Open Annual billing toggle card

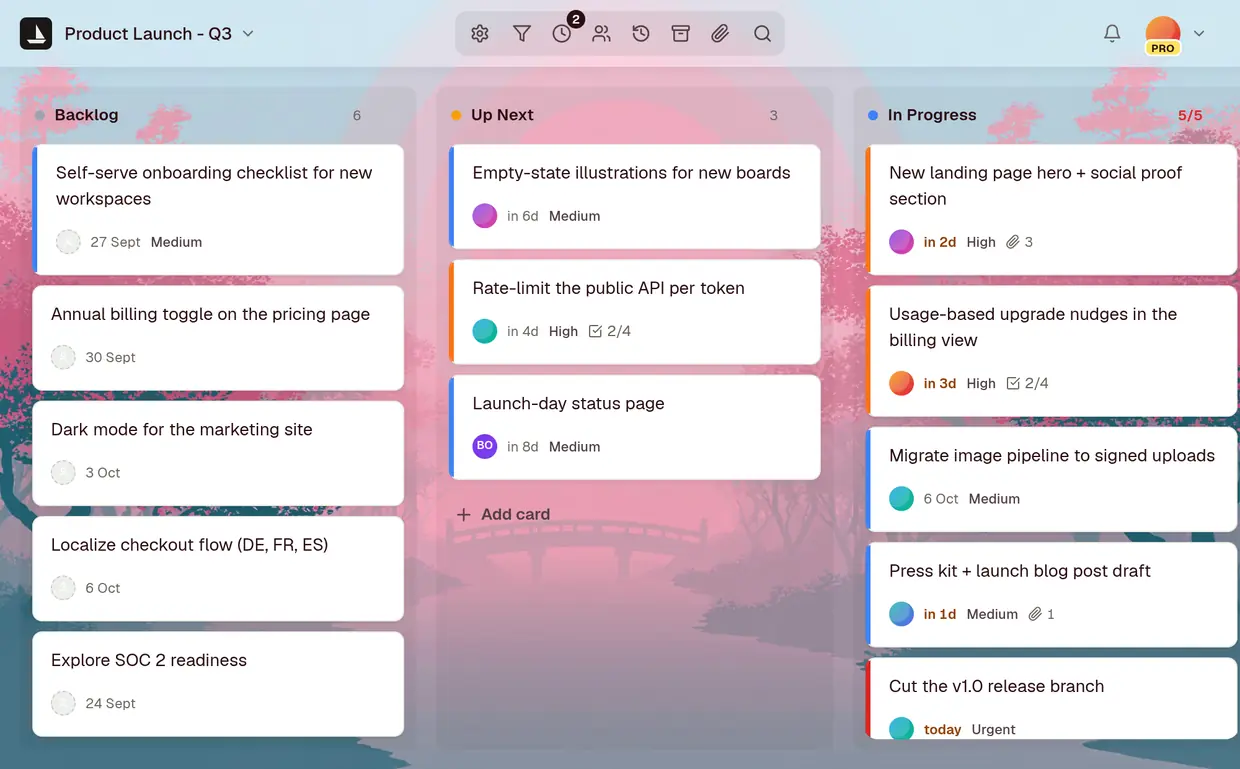pyautogui.click(x=218, y=338)
